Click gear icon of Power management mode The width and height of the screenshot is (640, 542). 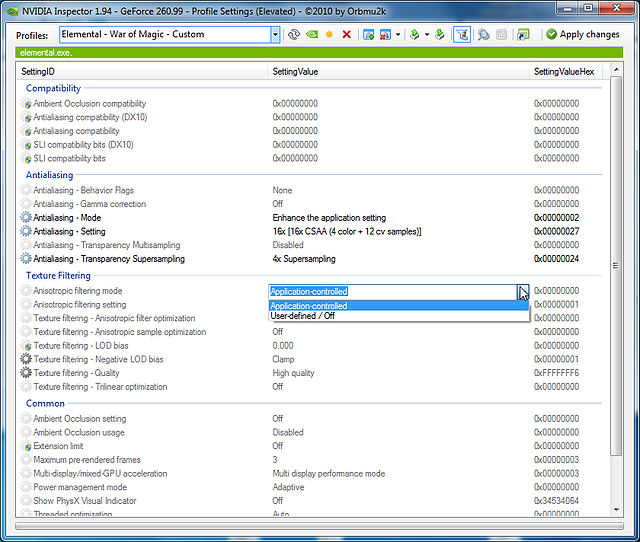tap(26, 487)
